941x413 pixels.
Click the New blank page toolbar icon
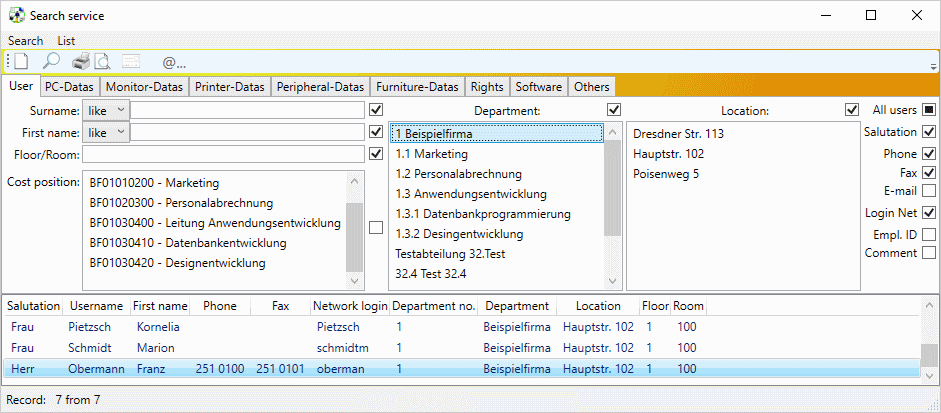point(22,61)
